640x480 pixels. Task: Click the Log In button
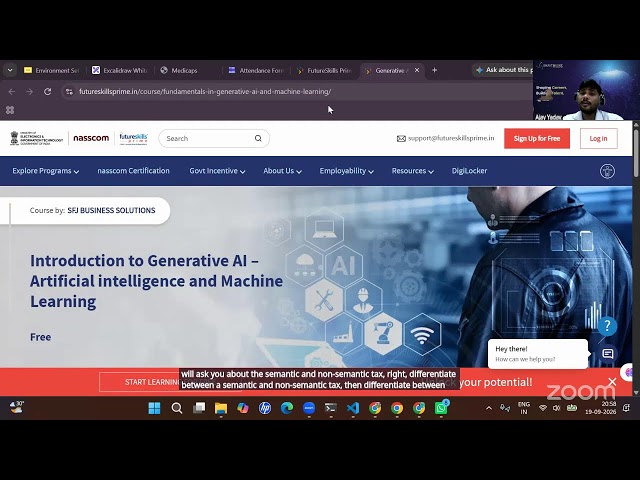click(598, 138)
